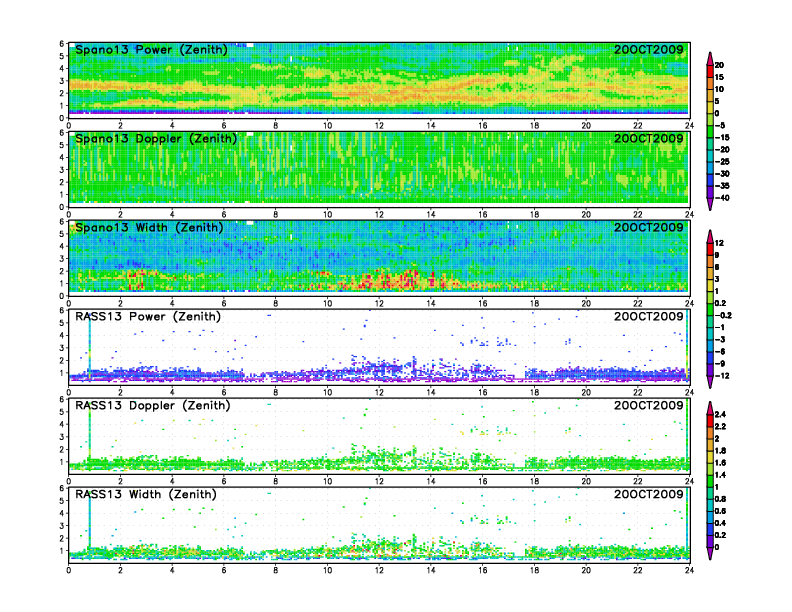Viewport: 792px width, 612px height.
Task: Select the 20OCT2009 date in RASS13 Doppler panel
Action: (649, 405)
